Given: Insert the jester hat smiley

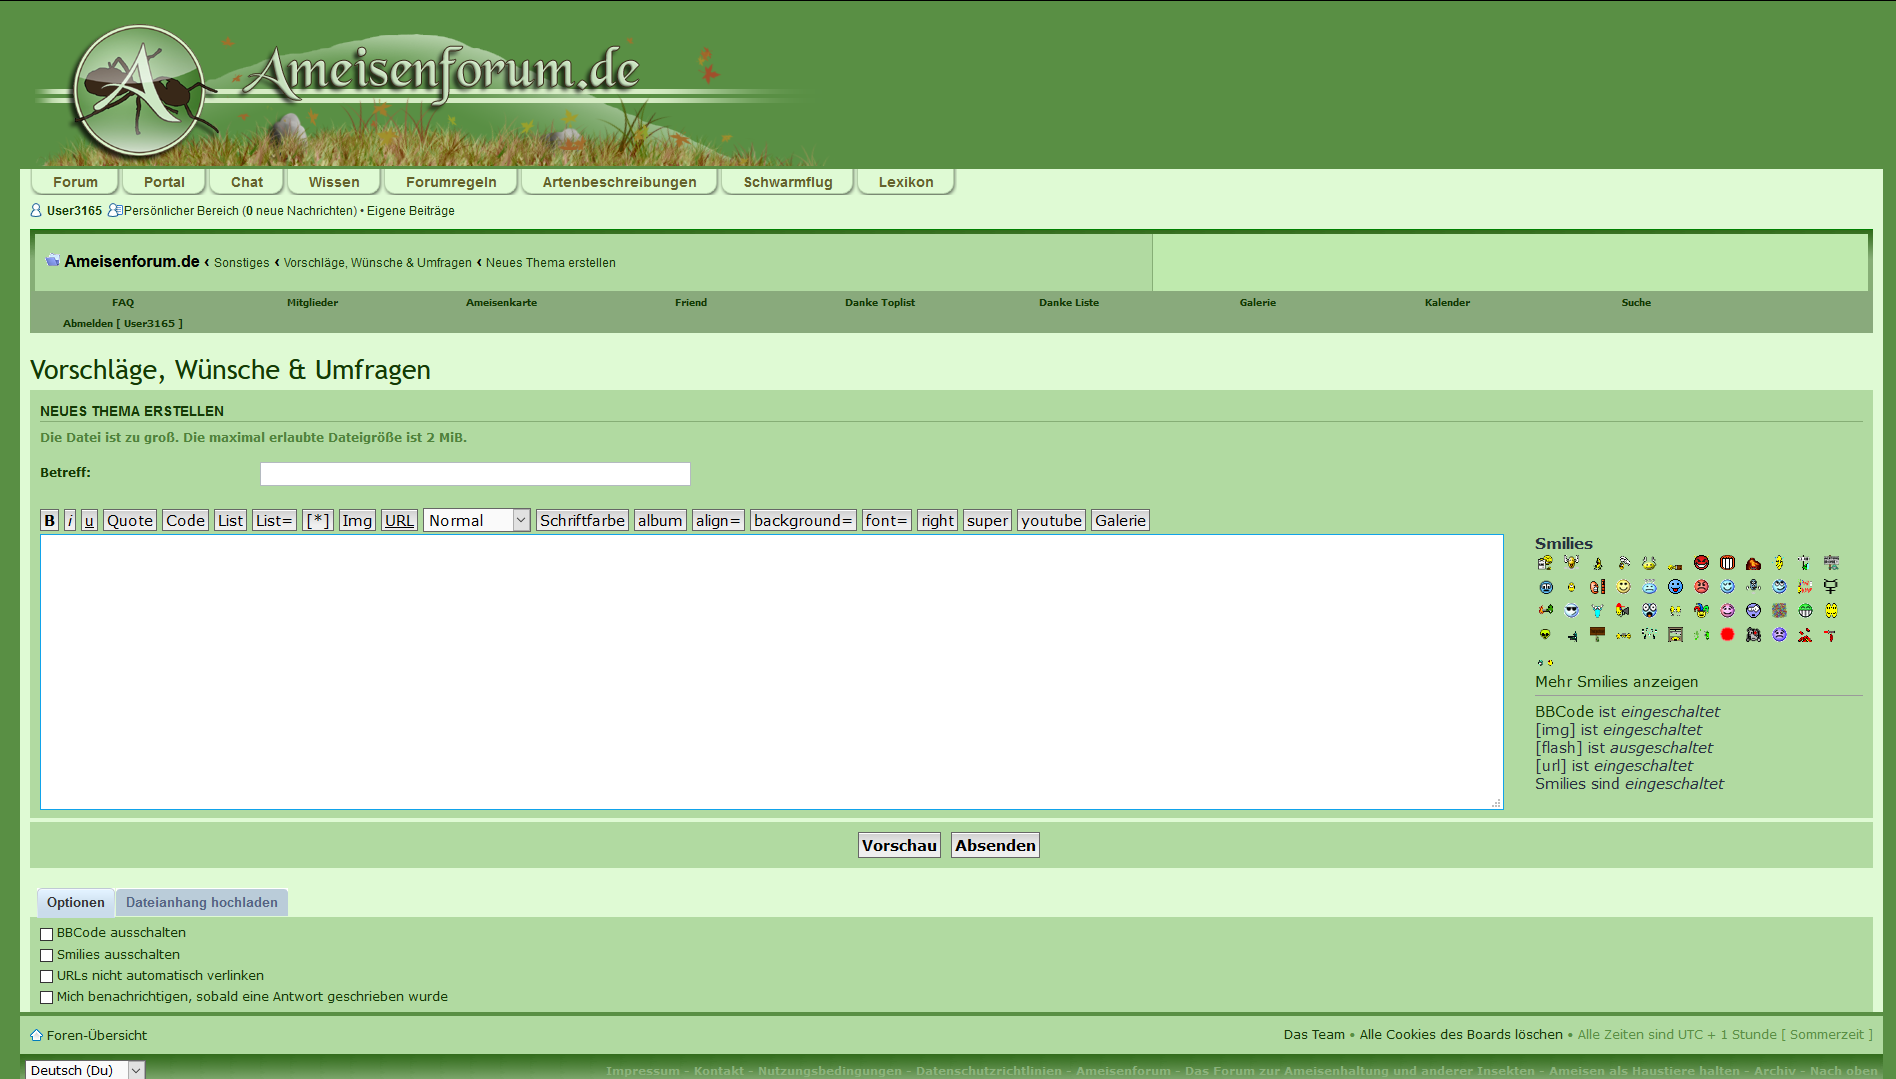Looking at the screenshot, I should pyautogui.click(x=1701, y=611).
